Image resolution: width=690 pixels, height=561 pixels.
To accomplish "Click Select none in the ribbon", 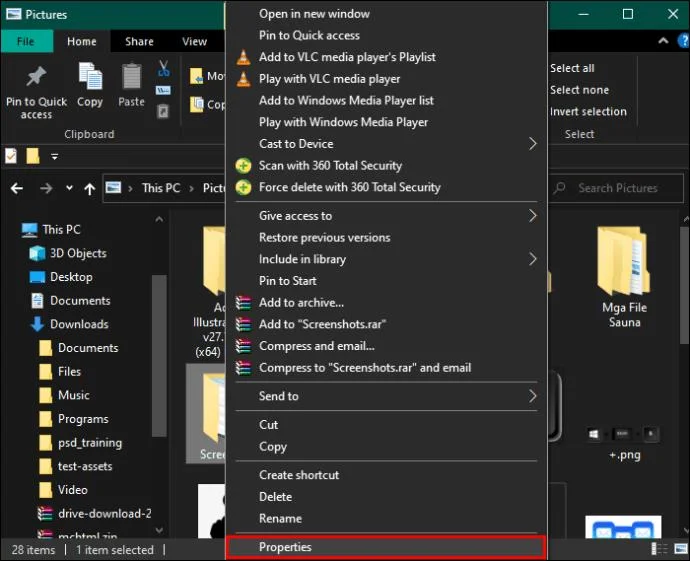I will 579,90.
